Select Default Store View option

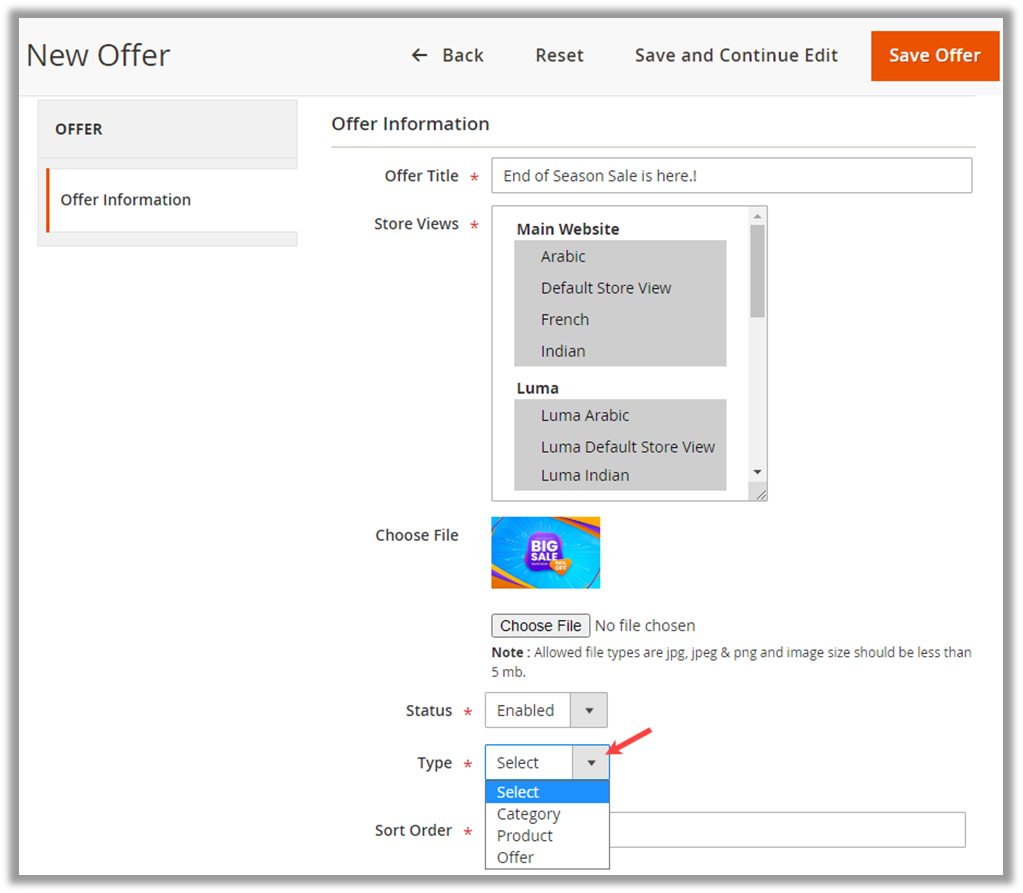pyautogui.click(x=606, y=288)
